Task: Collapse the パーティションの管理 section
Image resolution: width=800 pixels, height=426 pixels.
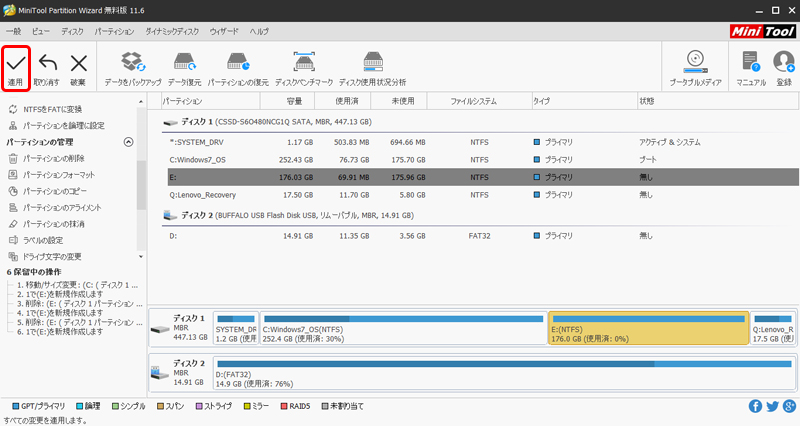Action: click(129, 142)
